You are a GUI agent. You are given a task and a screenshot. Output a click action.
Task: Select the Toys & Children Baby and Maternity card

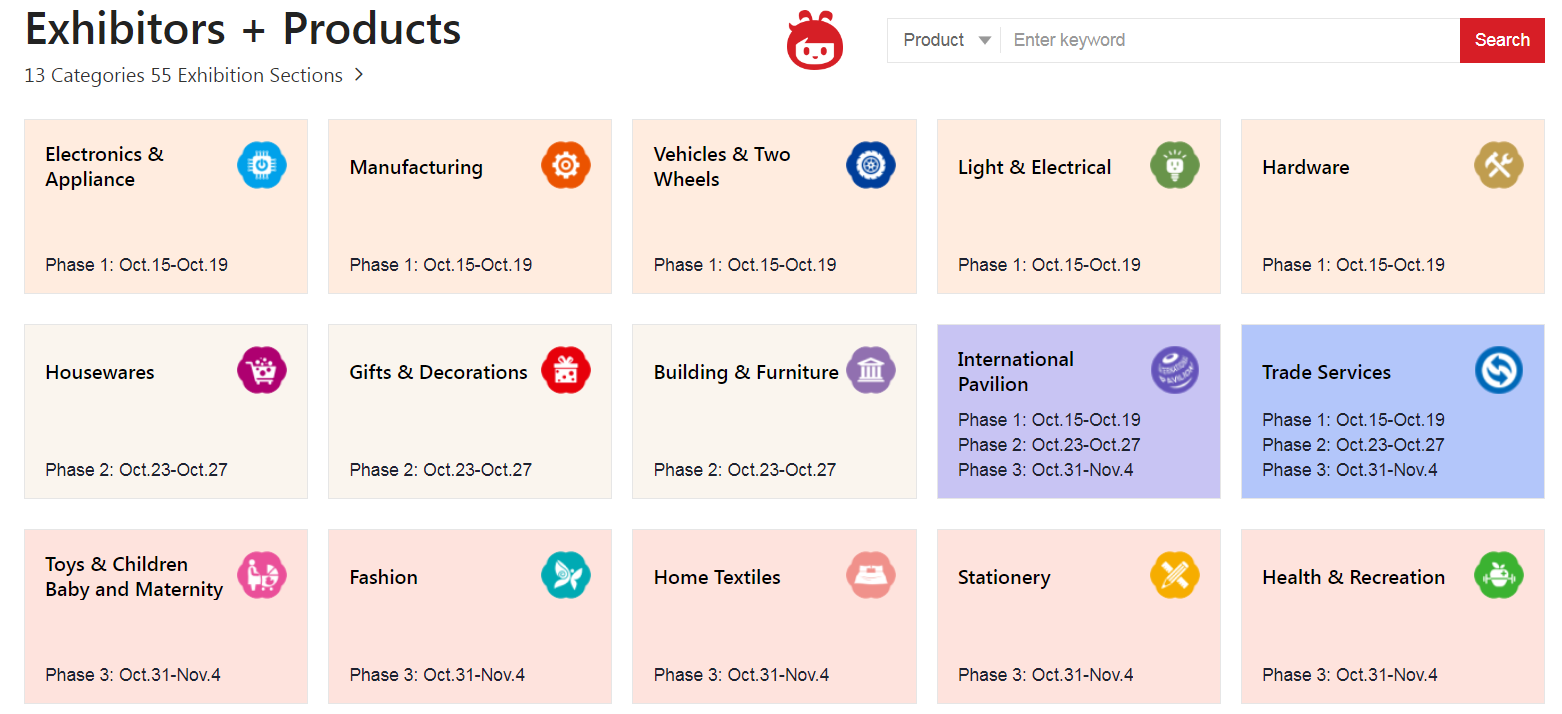tap(166, 616)
